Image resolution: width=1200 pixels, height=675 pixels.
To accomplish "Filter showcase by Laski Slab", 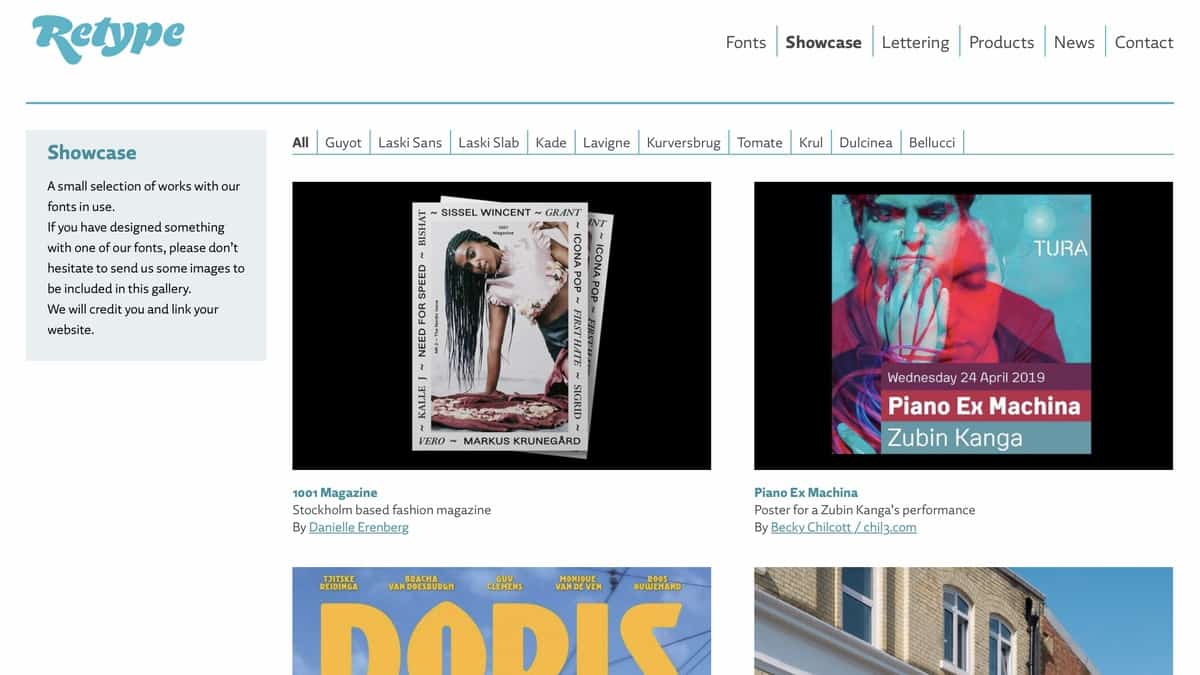I will pos(489,142).
